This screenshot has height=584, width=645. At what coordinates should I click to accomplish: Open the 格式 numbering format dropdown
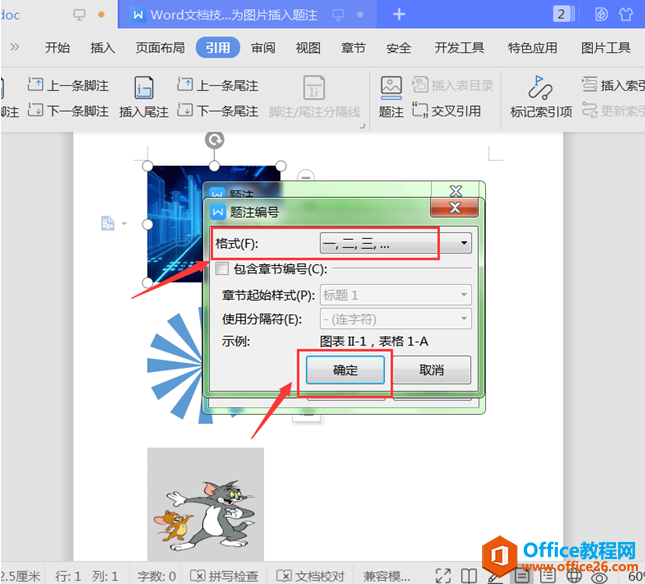pos(395,243)
